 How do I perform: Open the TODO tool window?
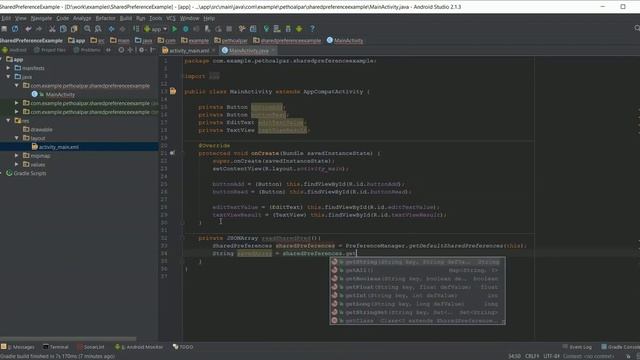(183, 347)
